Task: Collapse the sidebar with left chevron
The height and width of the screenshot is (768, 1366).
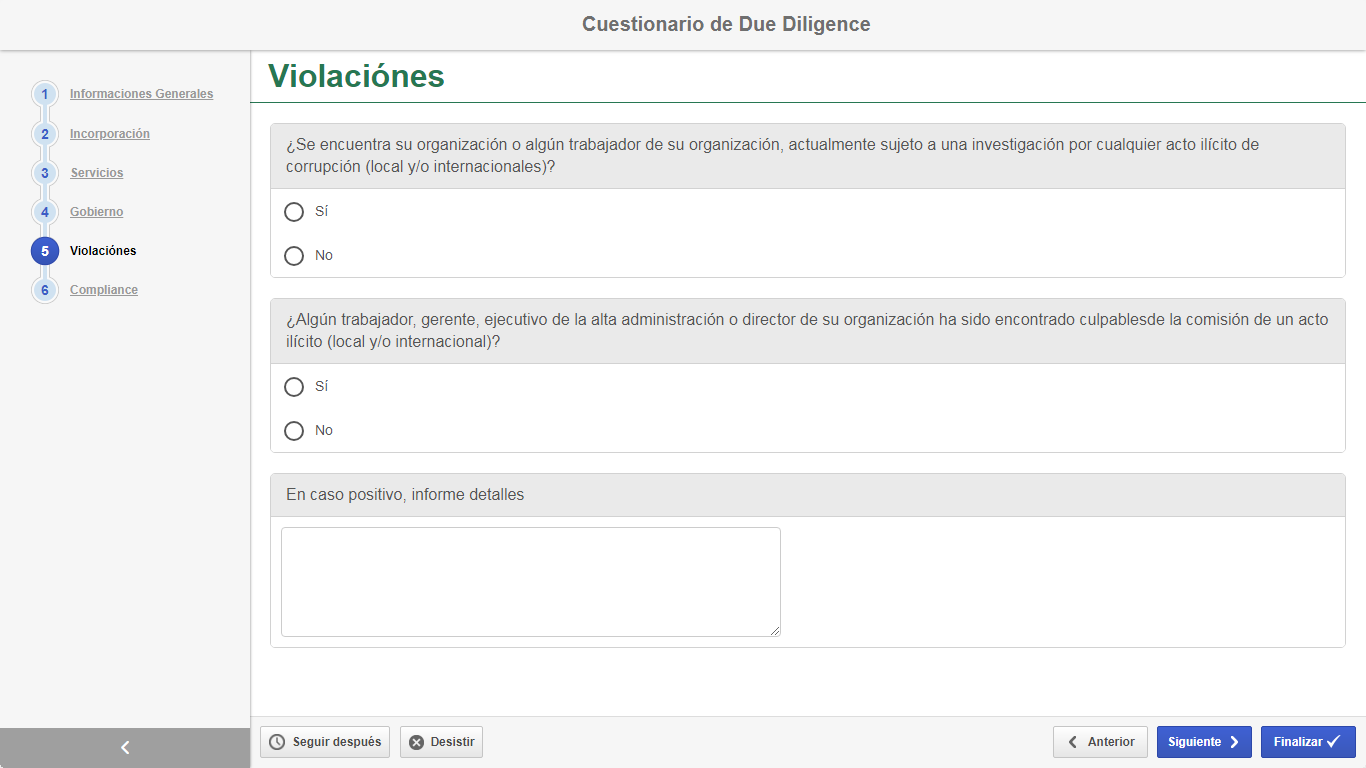Action: [125, 747]
